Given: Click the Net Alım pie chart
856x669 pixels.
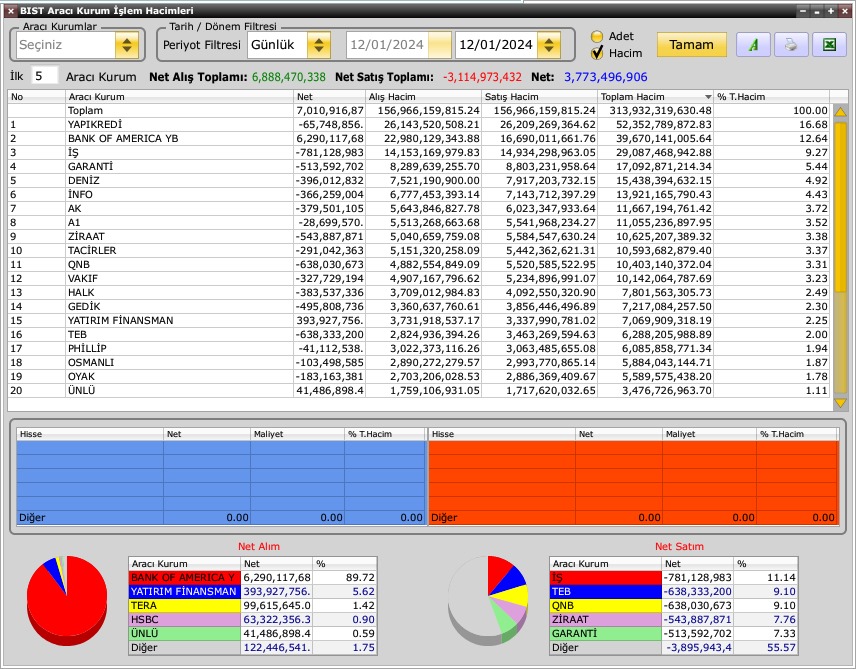Looking at the screenshot, I should coord(66,600).
